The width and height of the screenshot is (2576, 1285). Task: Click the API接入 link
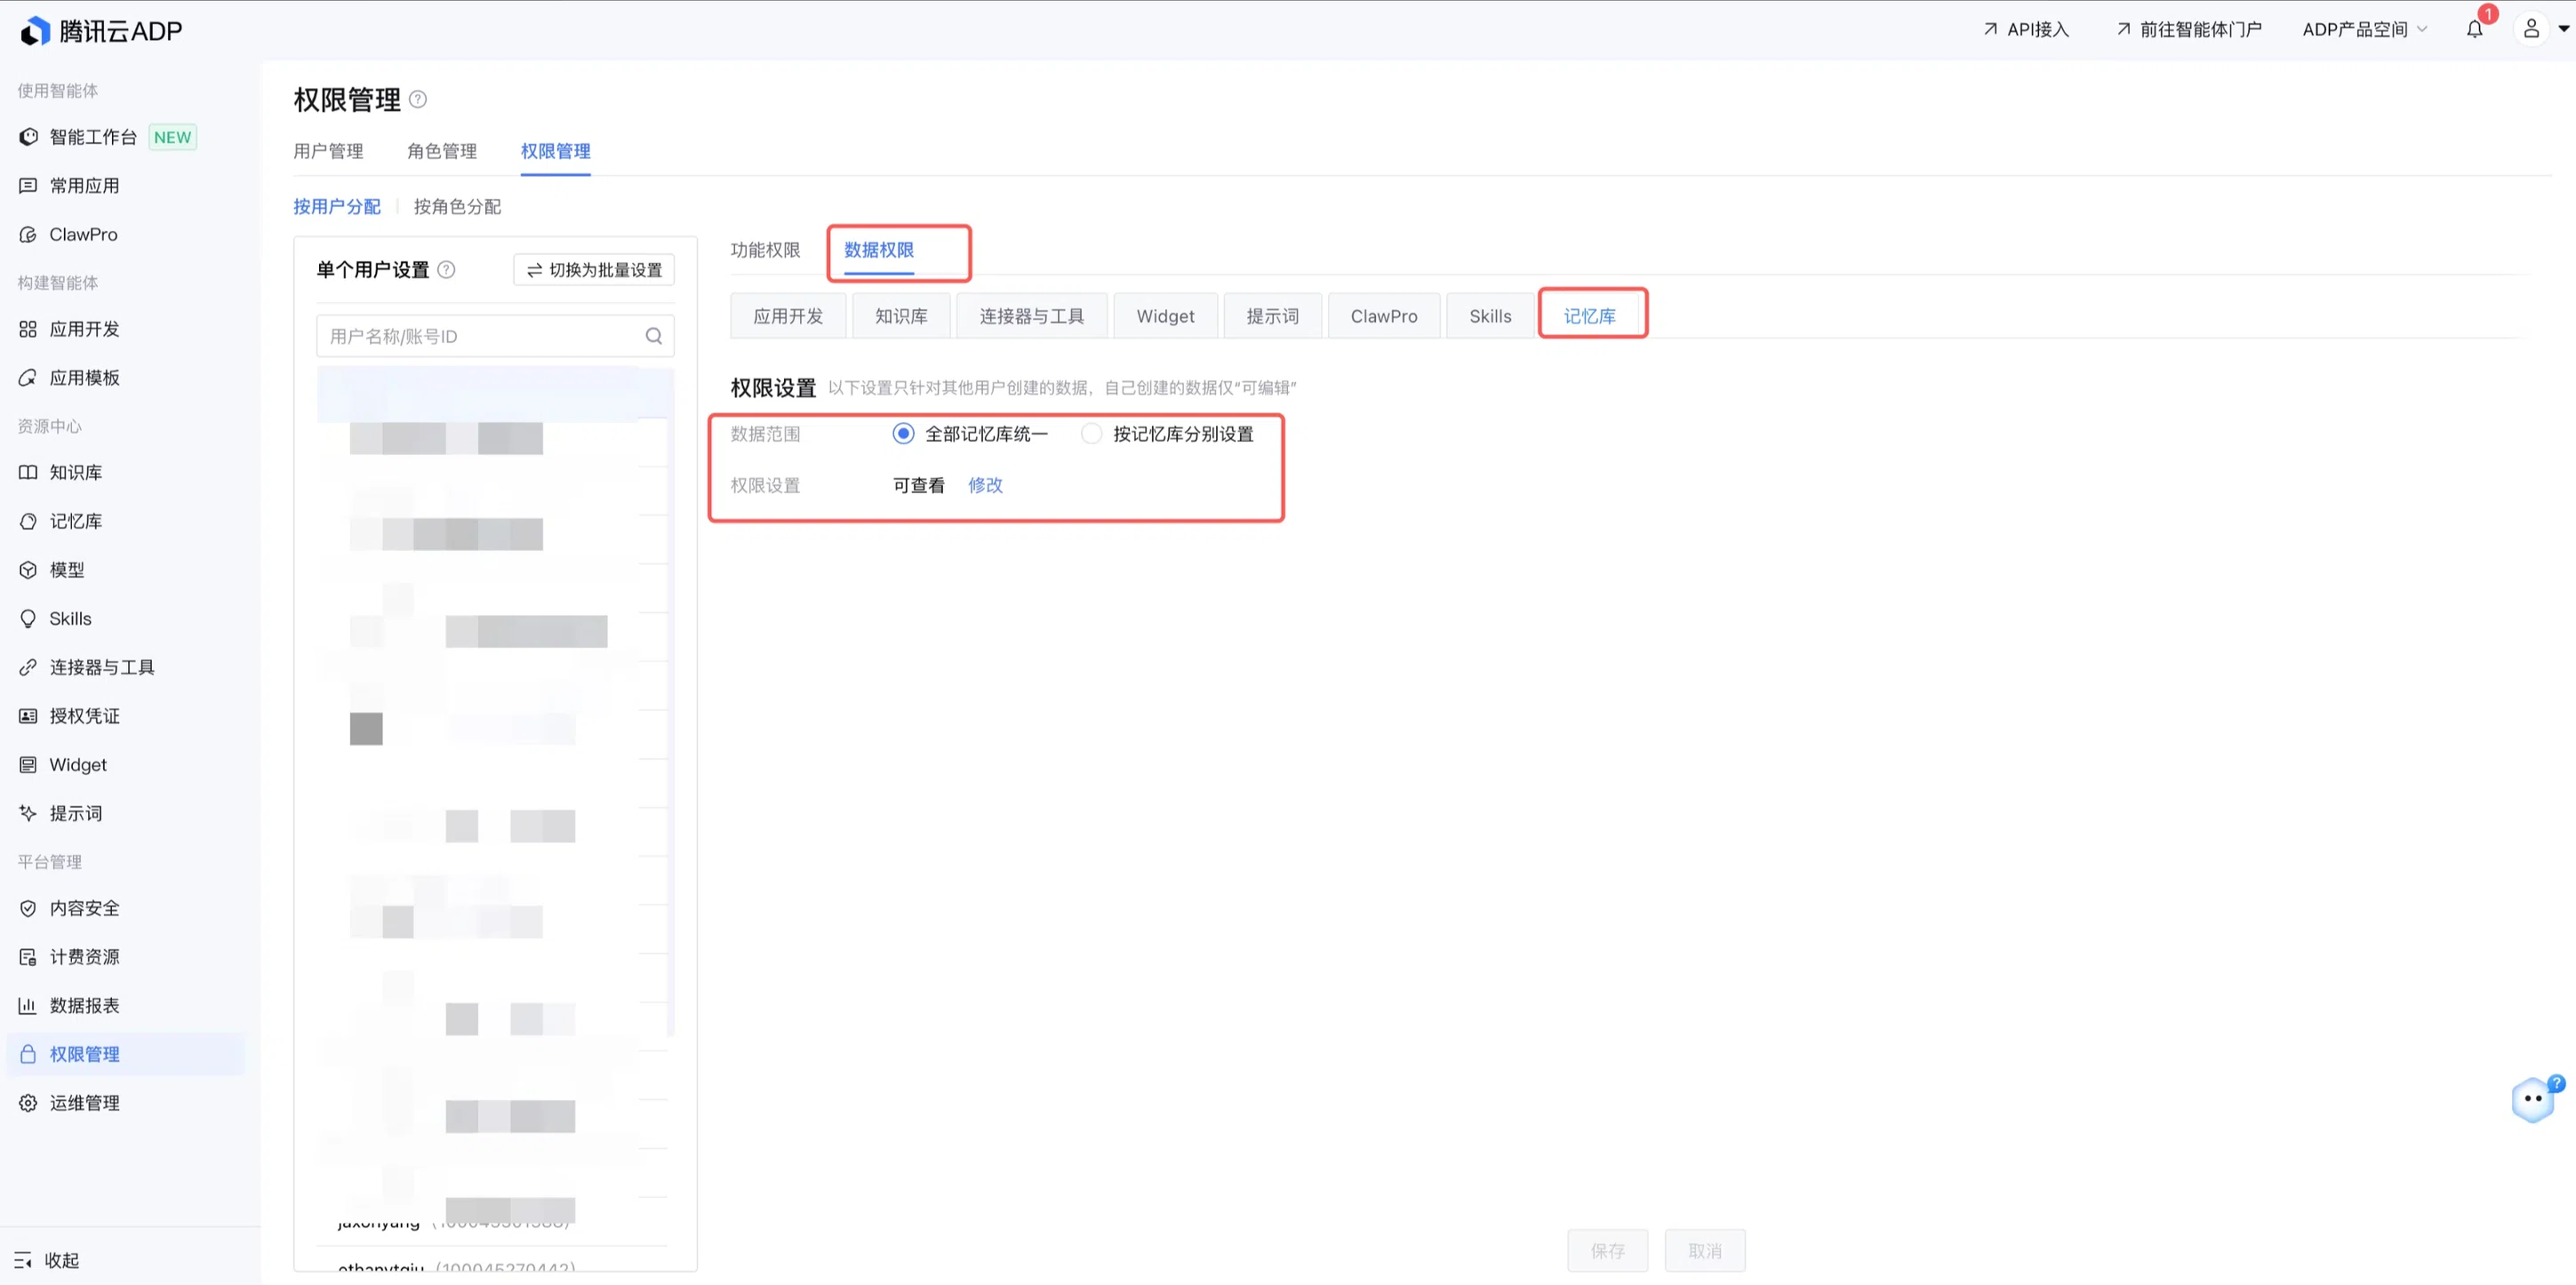pos(2026,29)
